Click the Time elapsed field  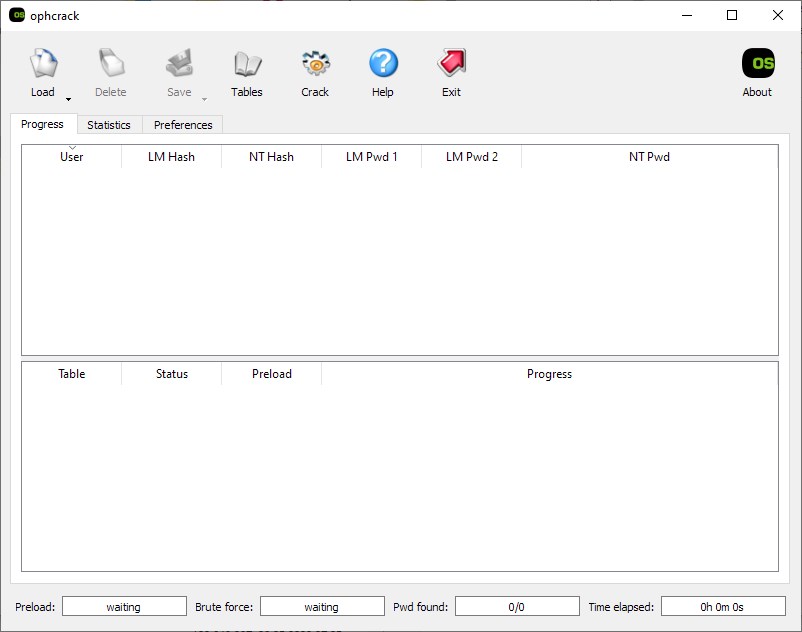723,606
